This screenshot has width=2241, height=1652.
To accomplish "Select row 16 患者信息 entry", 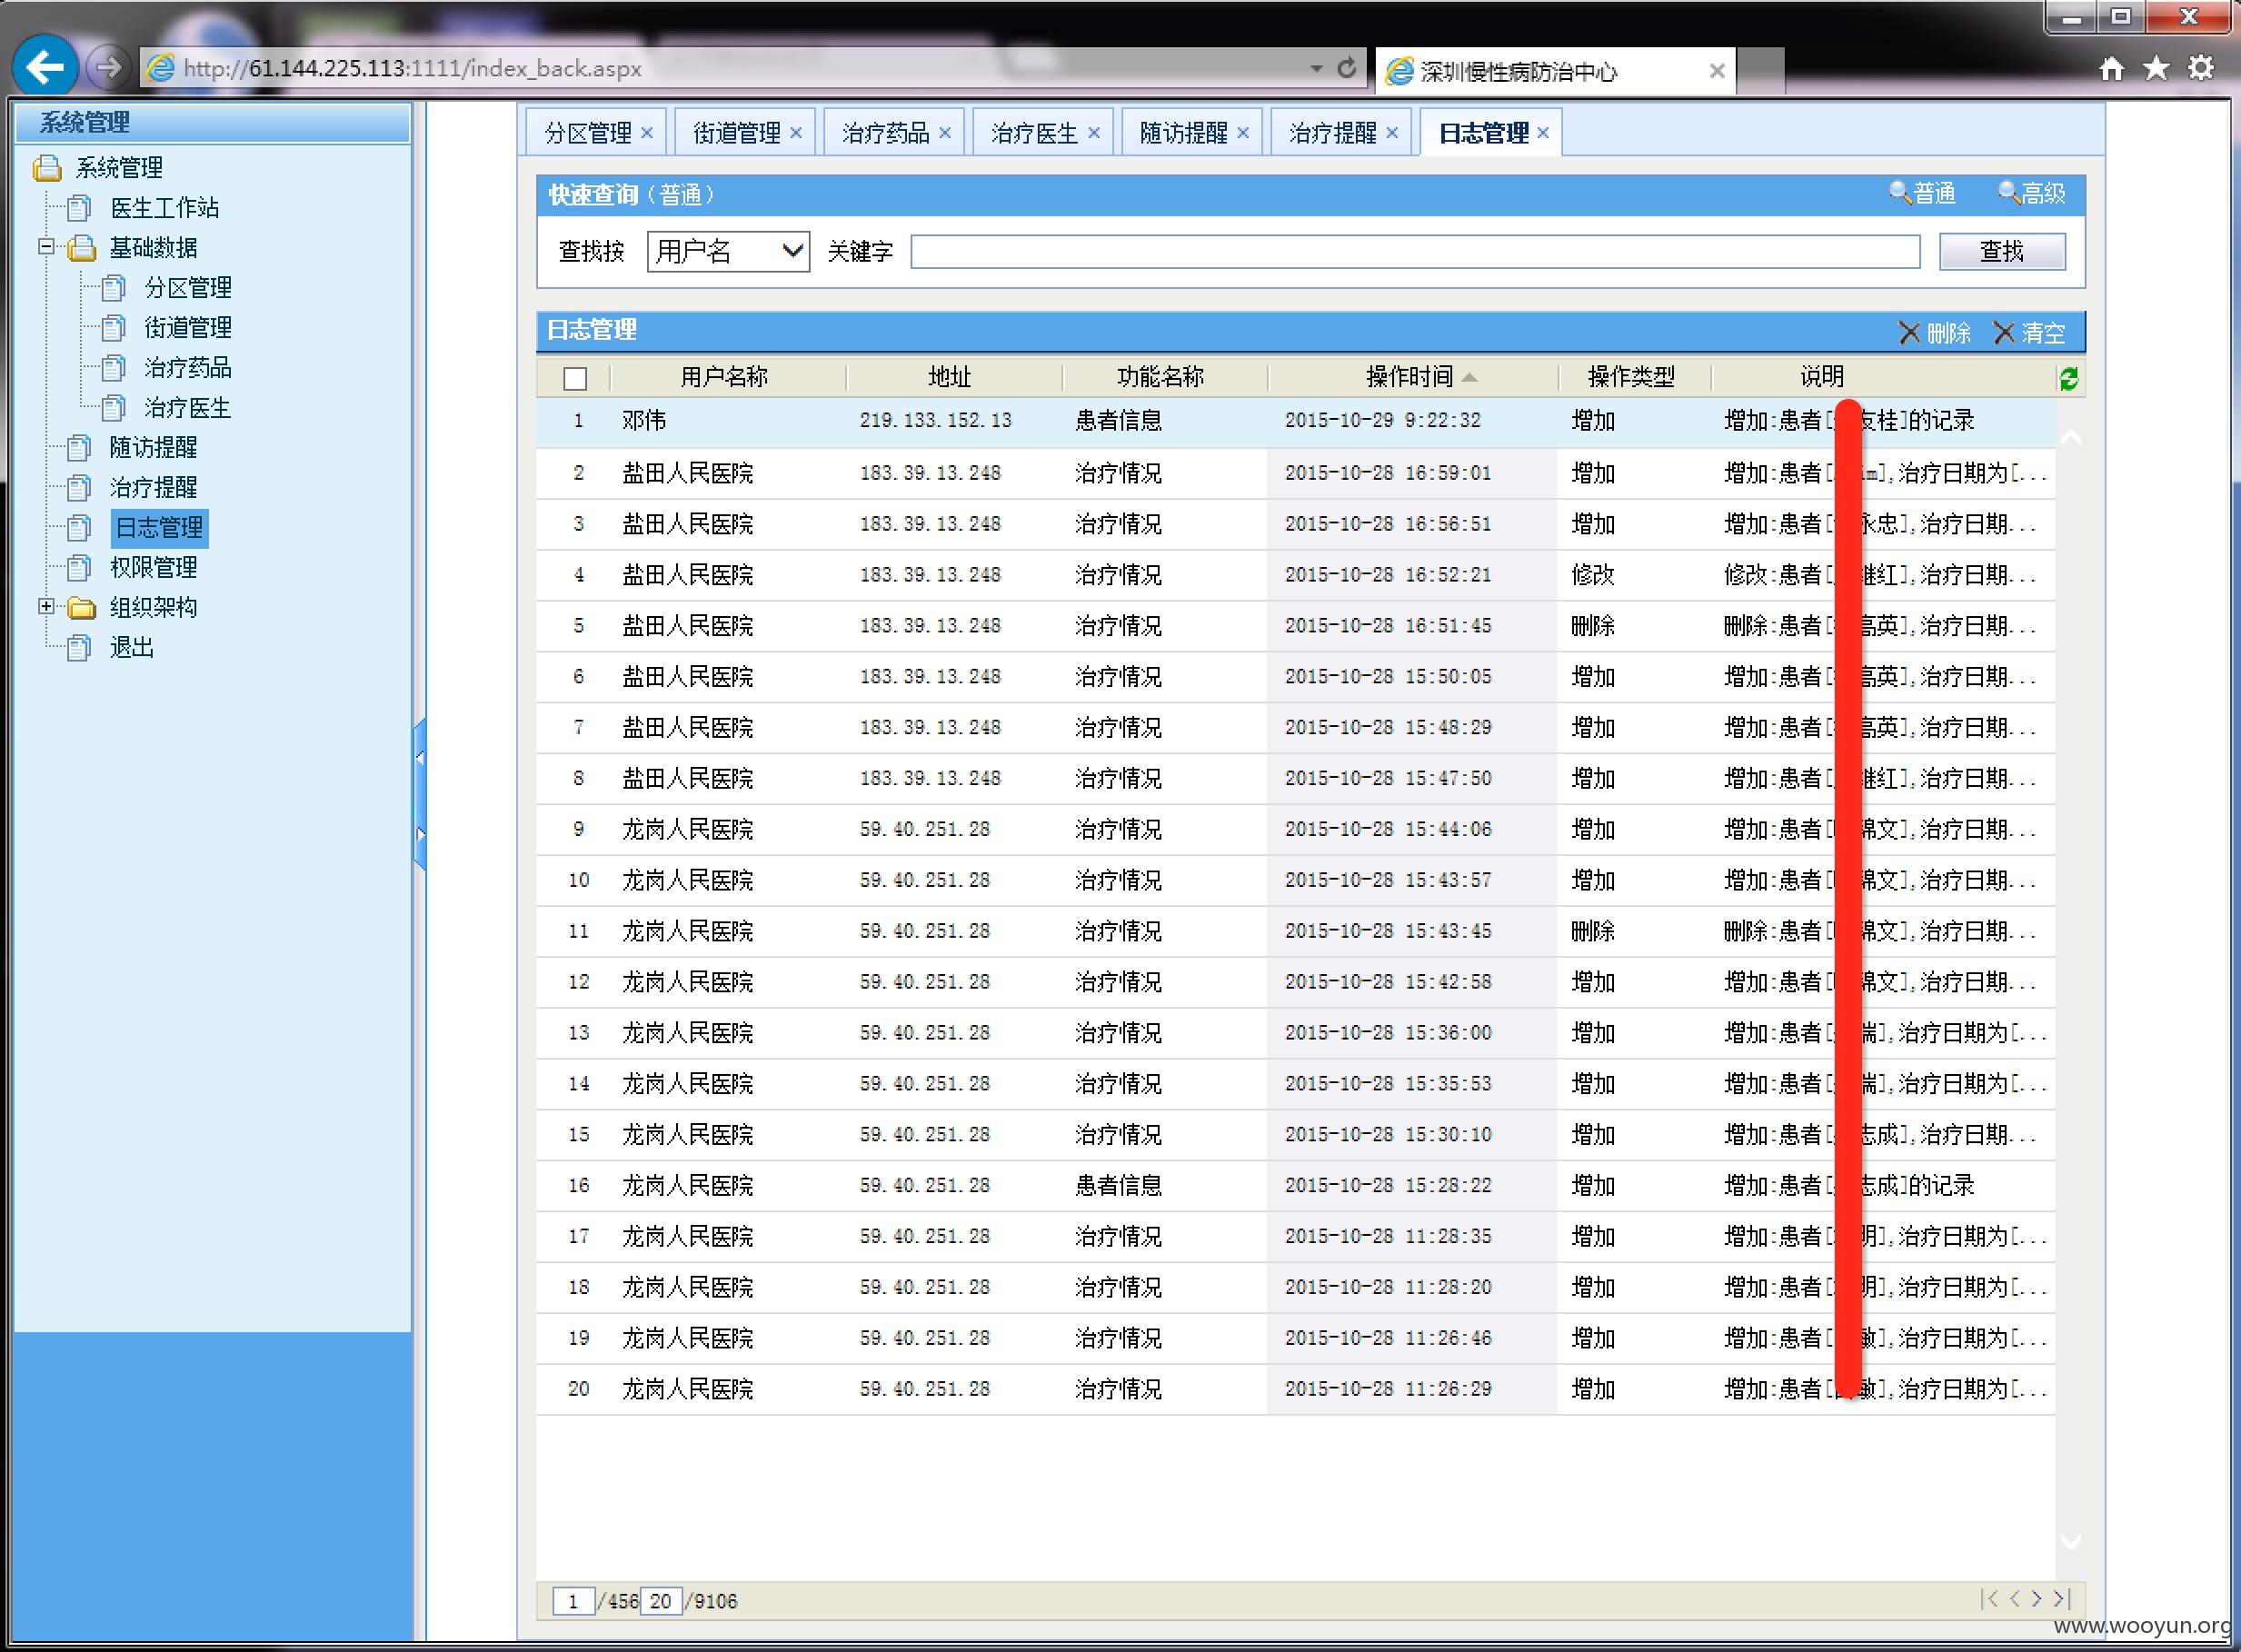I will 1295,1186.
